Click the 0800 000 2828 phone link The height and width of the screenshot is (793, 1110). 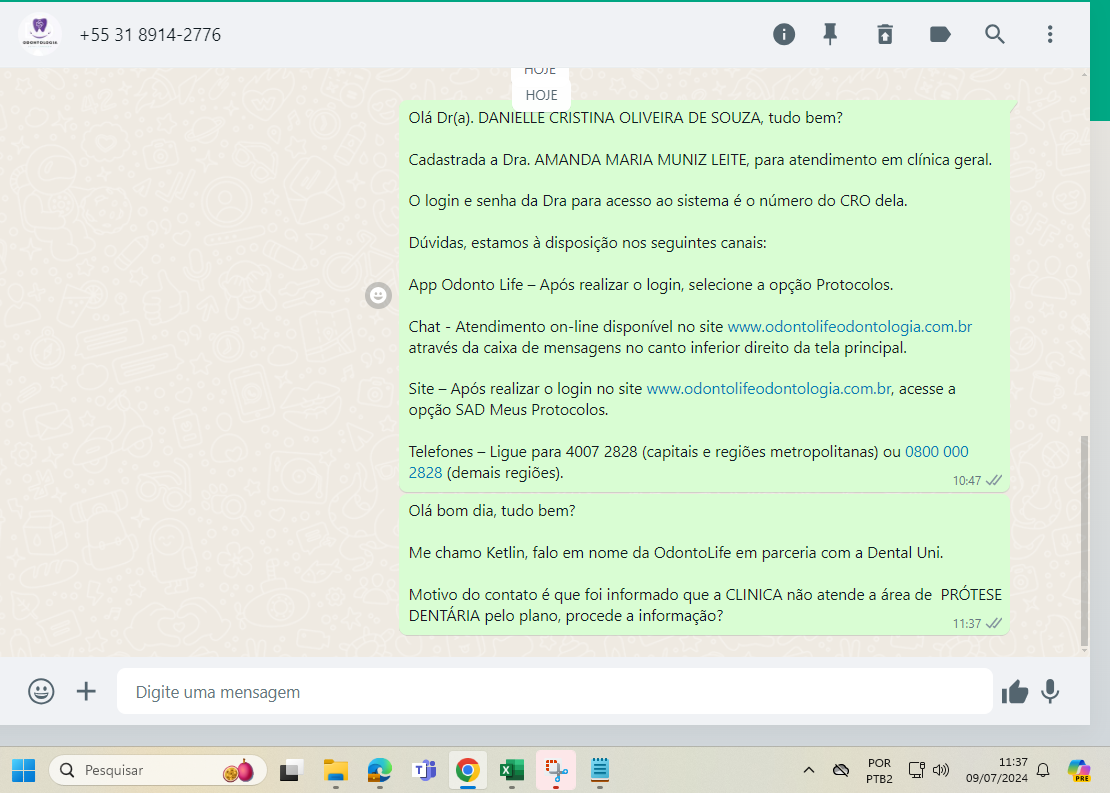pyautogui.click(x=936, y=452)
